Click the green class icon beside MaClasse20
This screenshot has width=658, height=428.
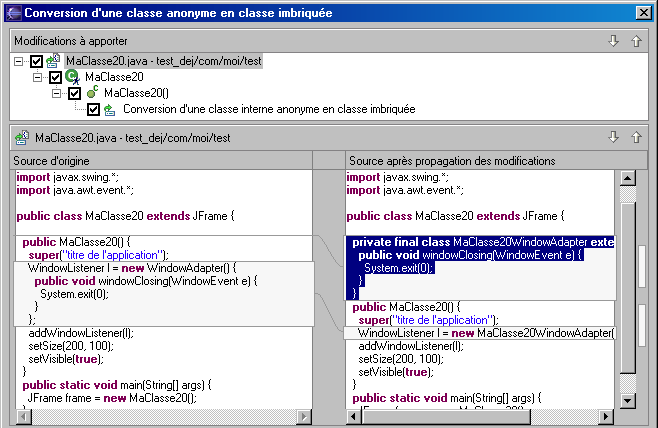click(x=73, y=77)
